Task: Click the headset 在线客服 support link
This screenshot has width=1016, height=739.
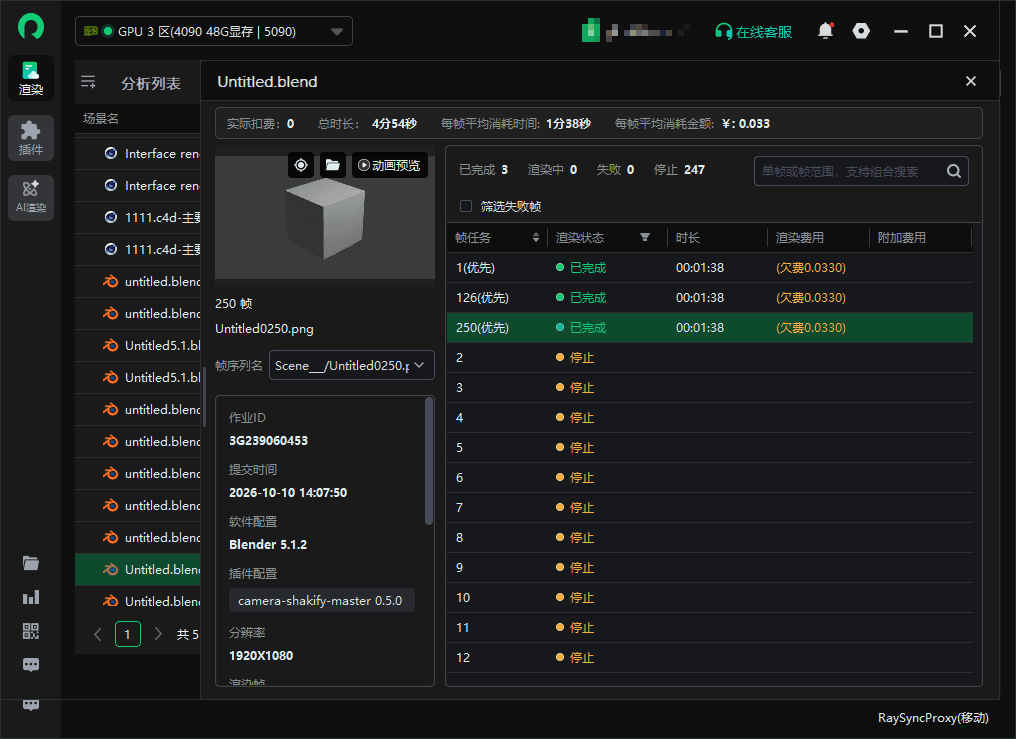Action: (753, 32)
